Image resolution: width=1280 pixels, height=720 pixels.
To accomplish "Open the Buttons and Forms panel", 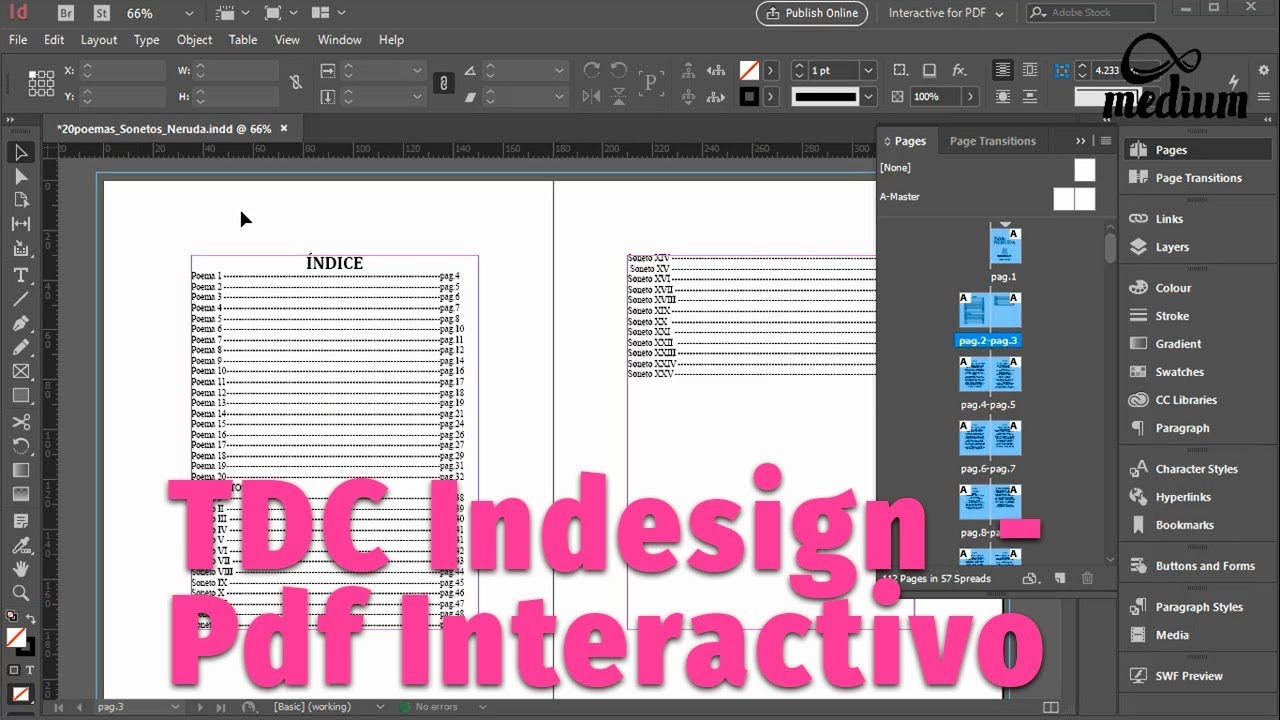I will tap(1204, 566).
